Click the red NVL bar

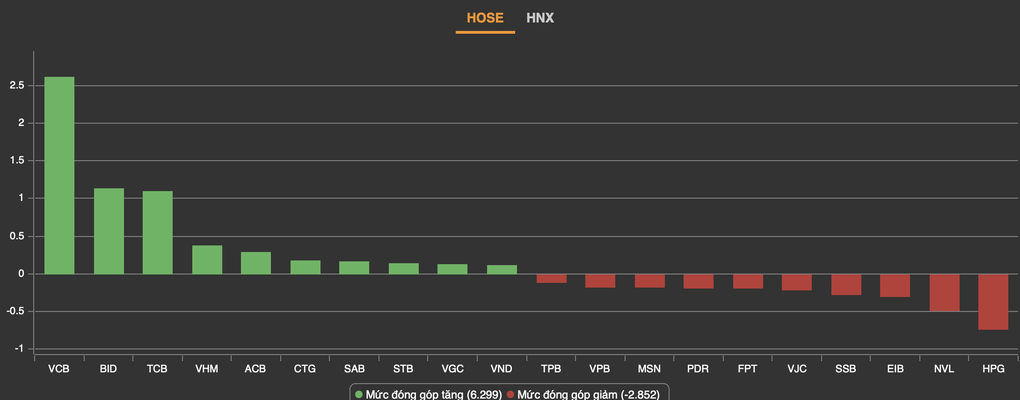pyautogui.click(x=944, y=293)
